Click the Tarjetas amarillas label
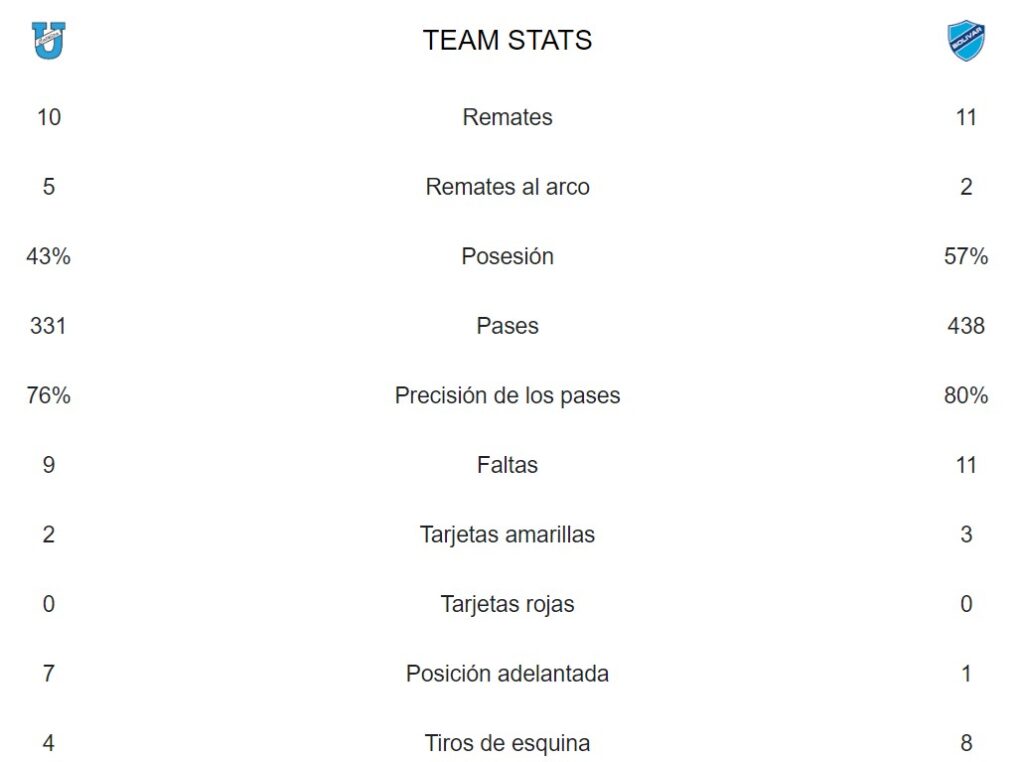The image size is (1024, 762). tap(507, 535)
